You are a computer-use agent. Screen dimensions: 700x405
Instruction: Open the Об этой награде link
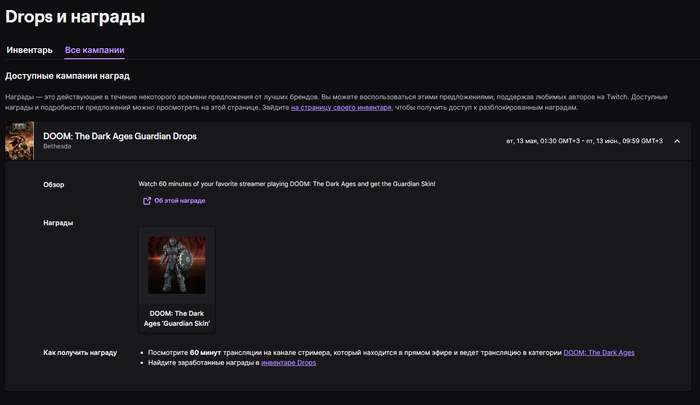pos(179,201)
